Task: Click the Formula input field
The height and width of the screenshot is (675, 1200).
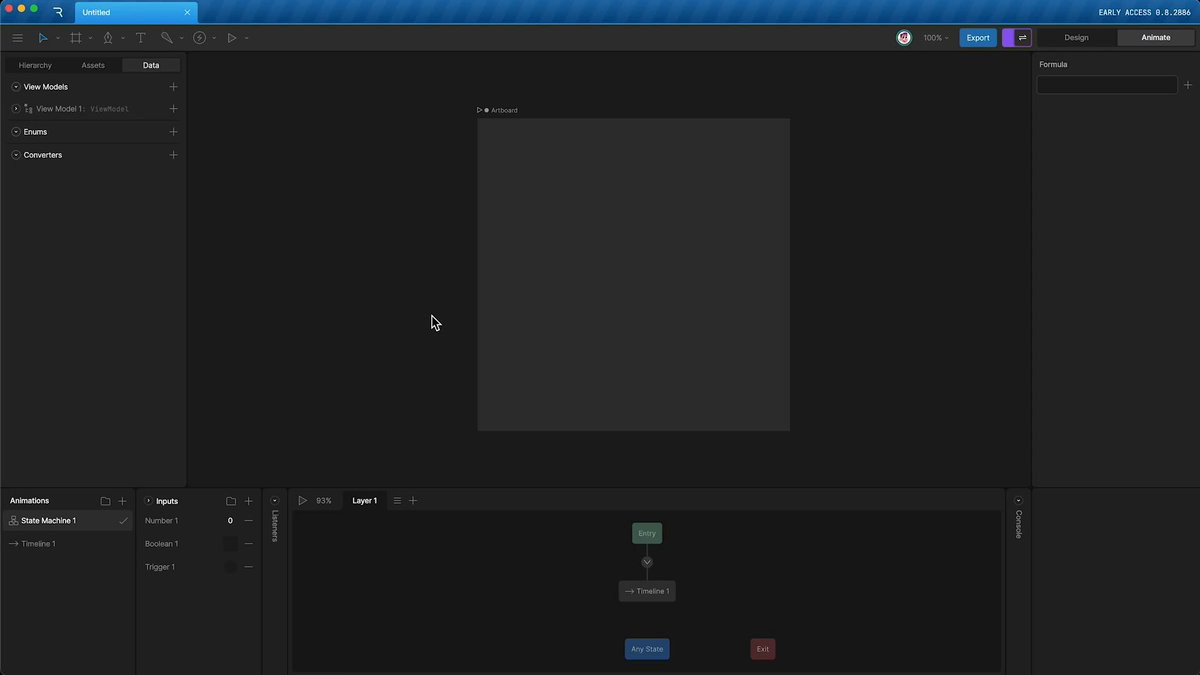Action: (x=1107, y=85)
